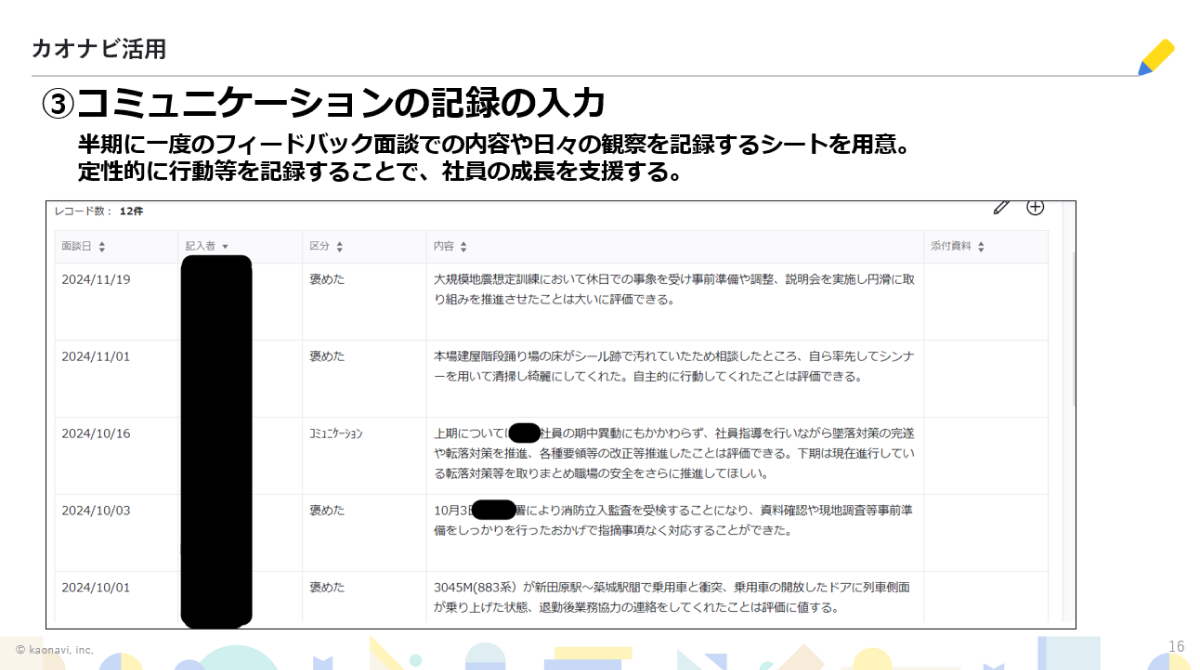Open the 3045M(883系) record content
Screen dimensions: 1200x670
tap(673, 596)
